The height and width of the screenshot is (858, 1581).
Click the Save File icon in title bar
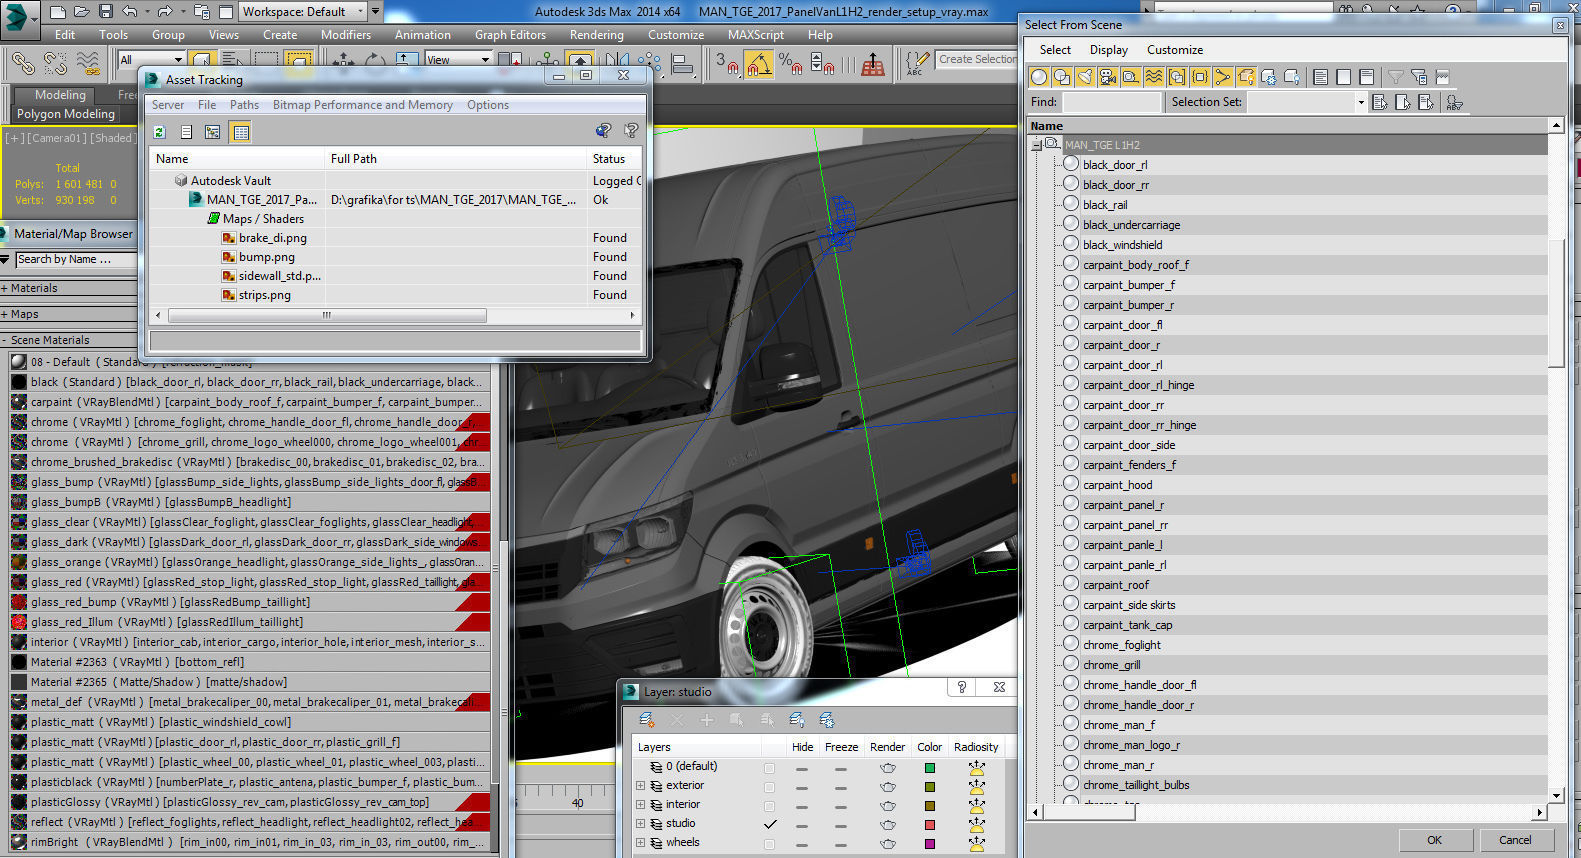106,12
